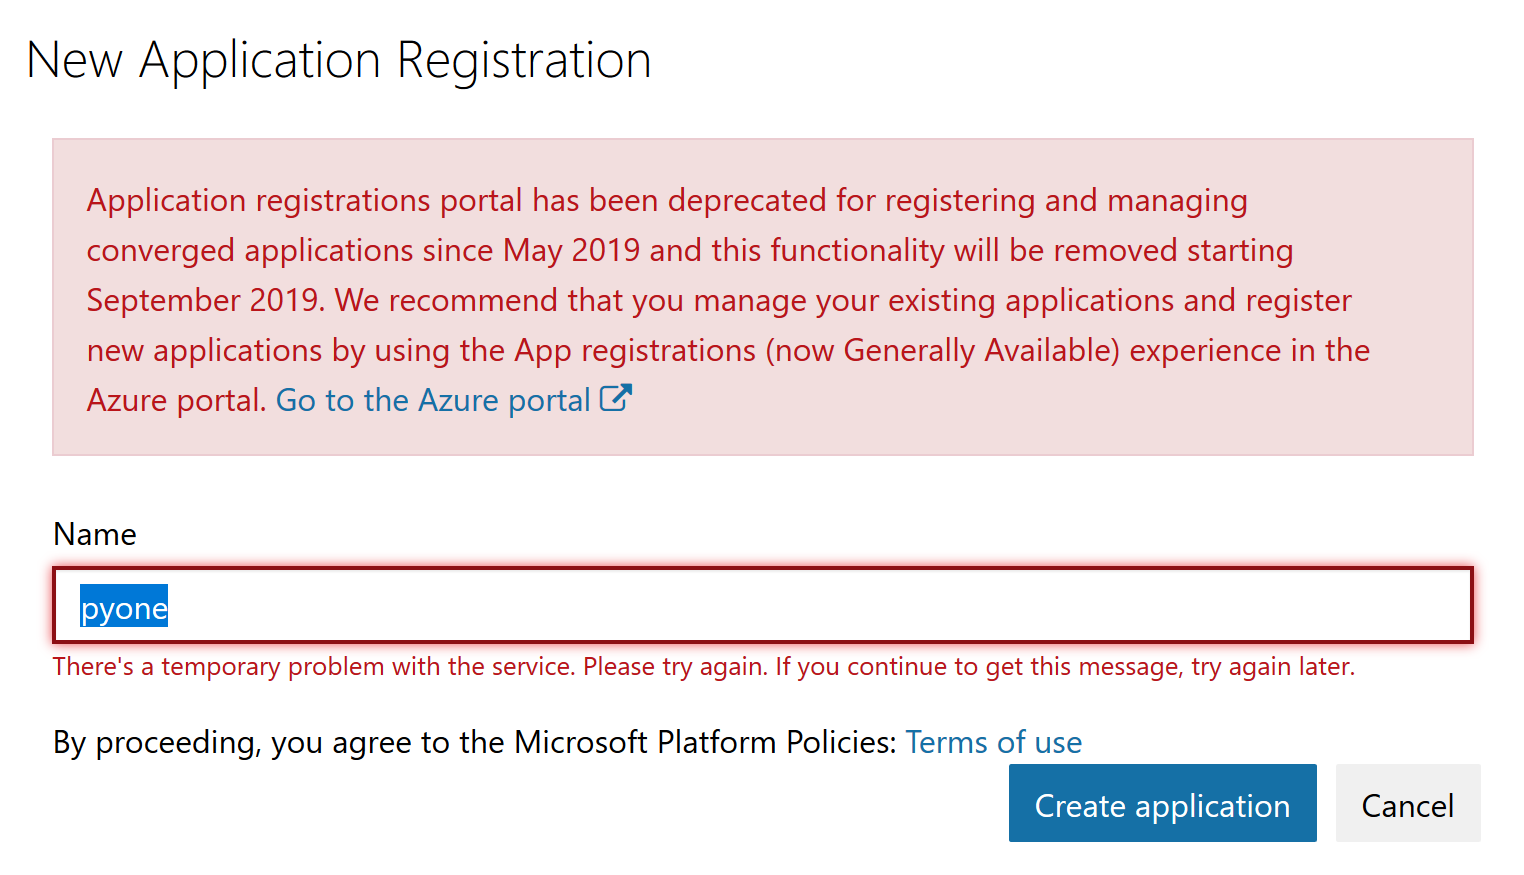1524x875 pixels.
Task: Click the highlighted 'pyone' text in Name field
Action: tap(124, 608)
